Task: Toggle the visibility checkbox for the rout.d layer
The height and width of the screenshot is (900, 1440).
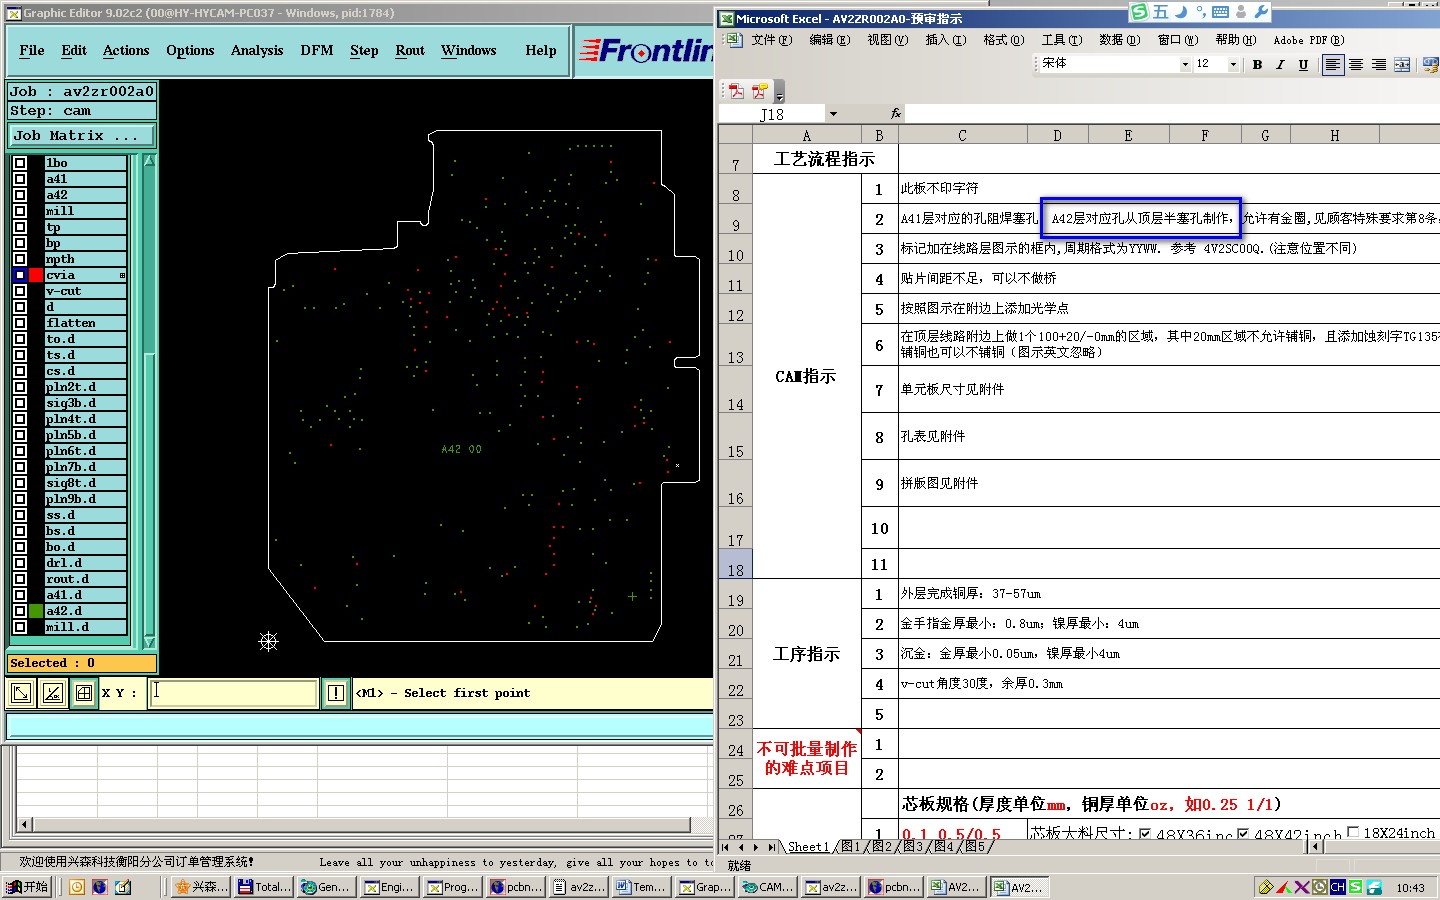Action: pyautogui.click(x=20, y=579)
